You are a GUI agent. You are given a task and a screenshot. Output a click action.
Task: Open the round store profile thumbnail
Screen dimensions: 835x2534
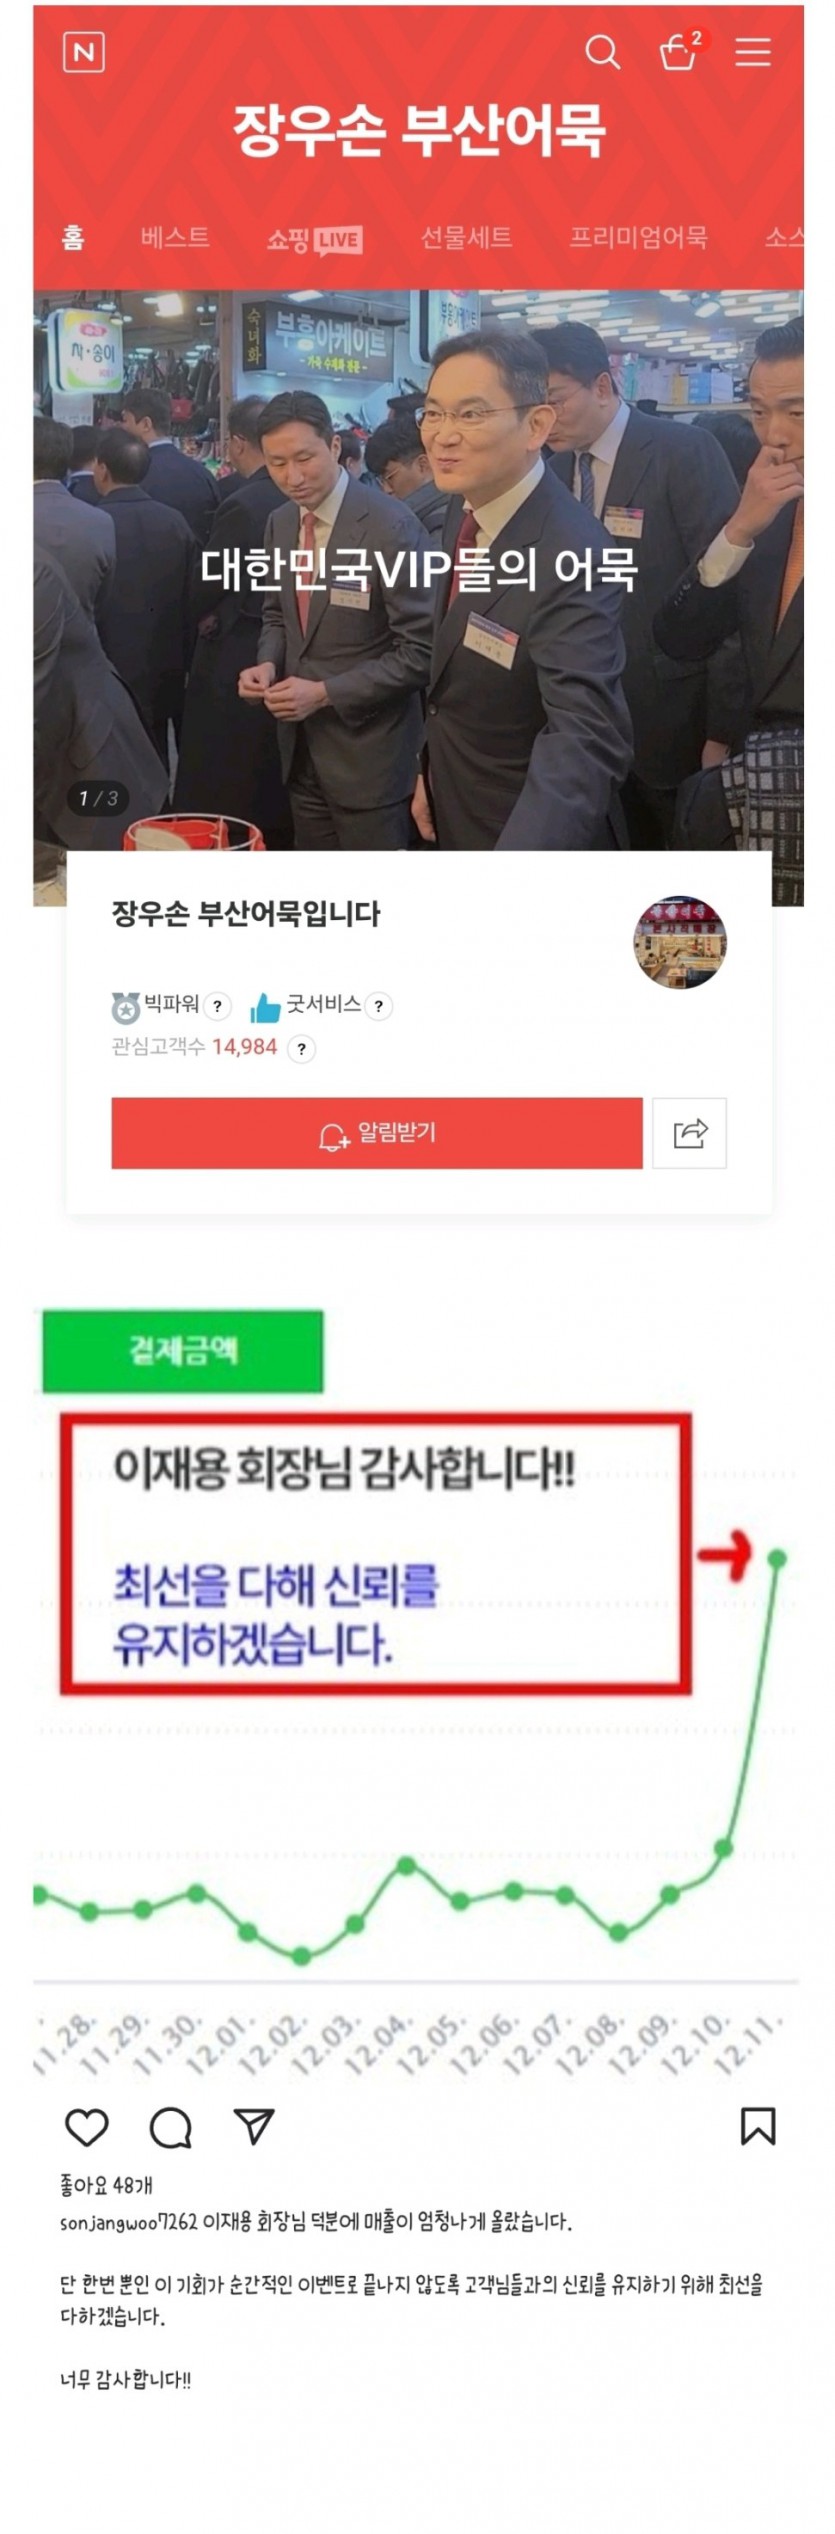pos(680,942)
